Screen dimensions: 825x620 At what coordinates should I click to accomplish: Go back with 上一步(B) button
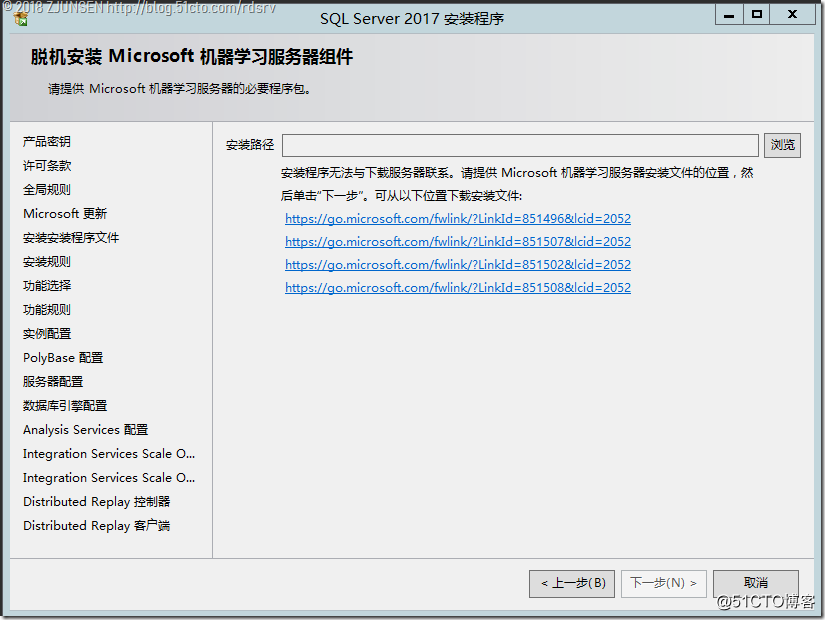pos(572,583)
